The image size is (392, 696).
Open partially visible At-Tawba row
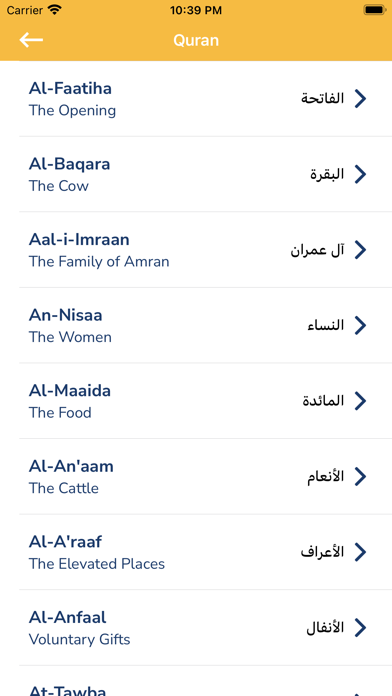pos(196,681)
